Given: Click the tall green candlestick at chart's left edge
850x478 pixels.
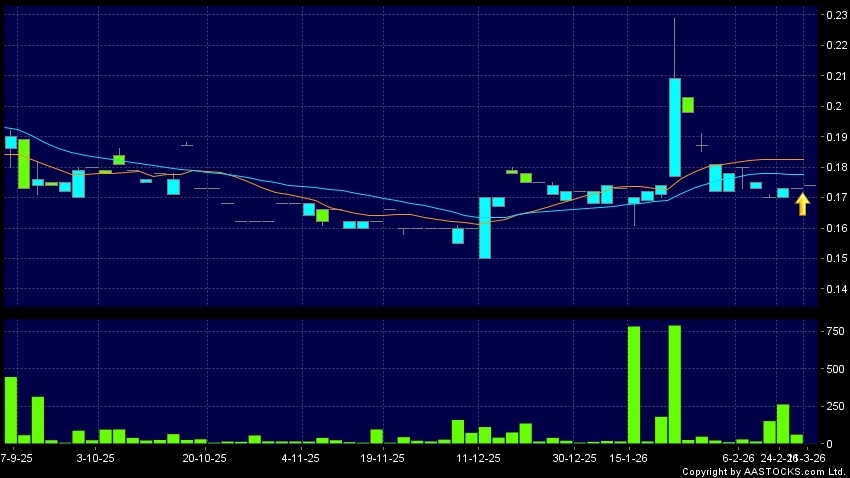Looking at the screenshot, I should (x=24, y=163).
